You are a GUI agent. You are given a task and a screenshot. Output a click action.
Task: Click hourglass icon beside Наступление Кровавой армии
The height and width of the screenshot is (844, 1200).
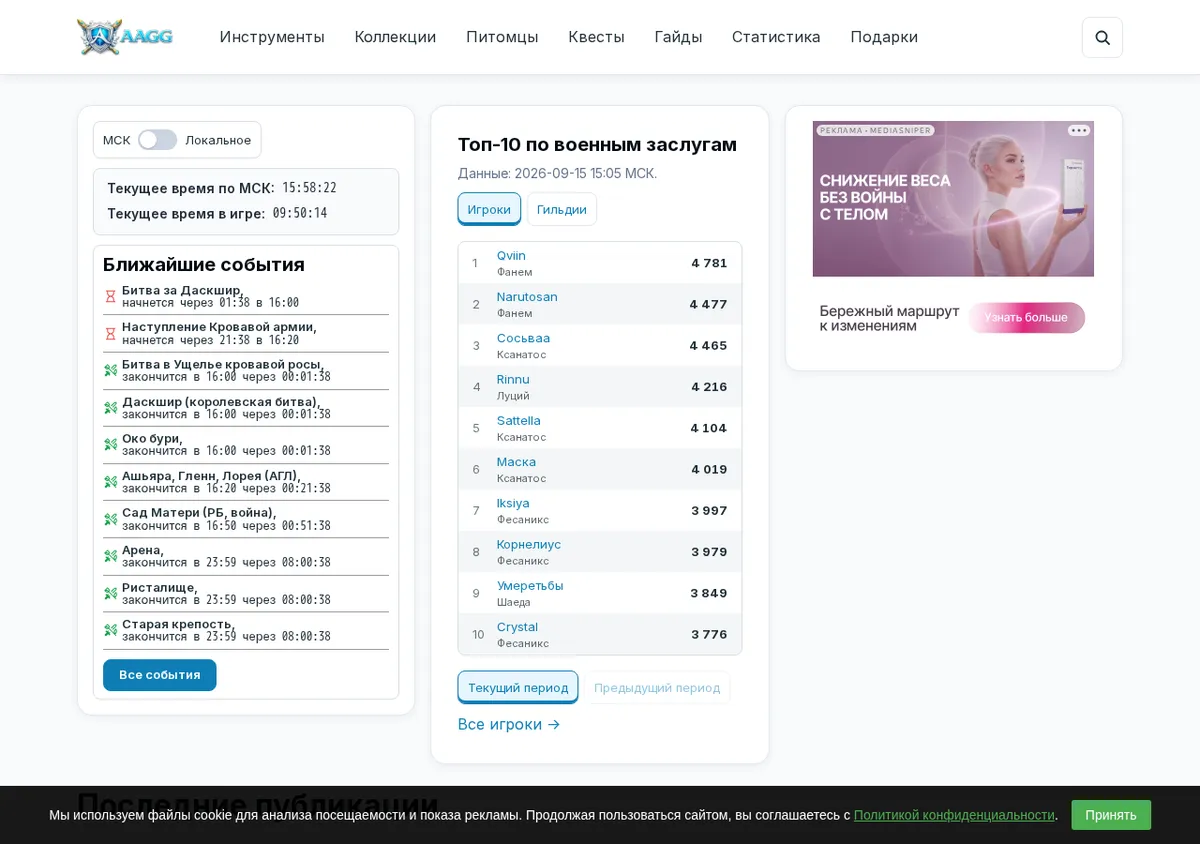[111, 333]
